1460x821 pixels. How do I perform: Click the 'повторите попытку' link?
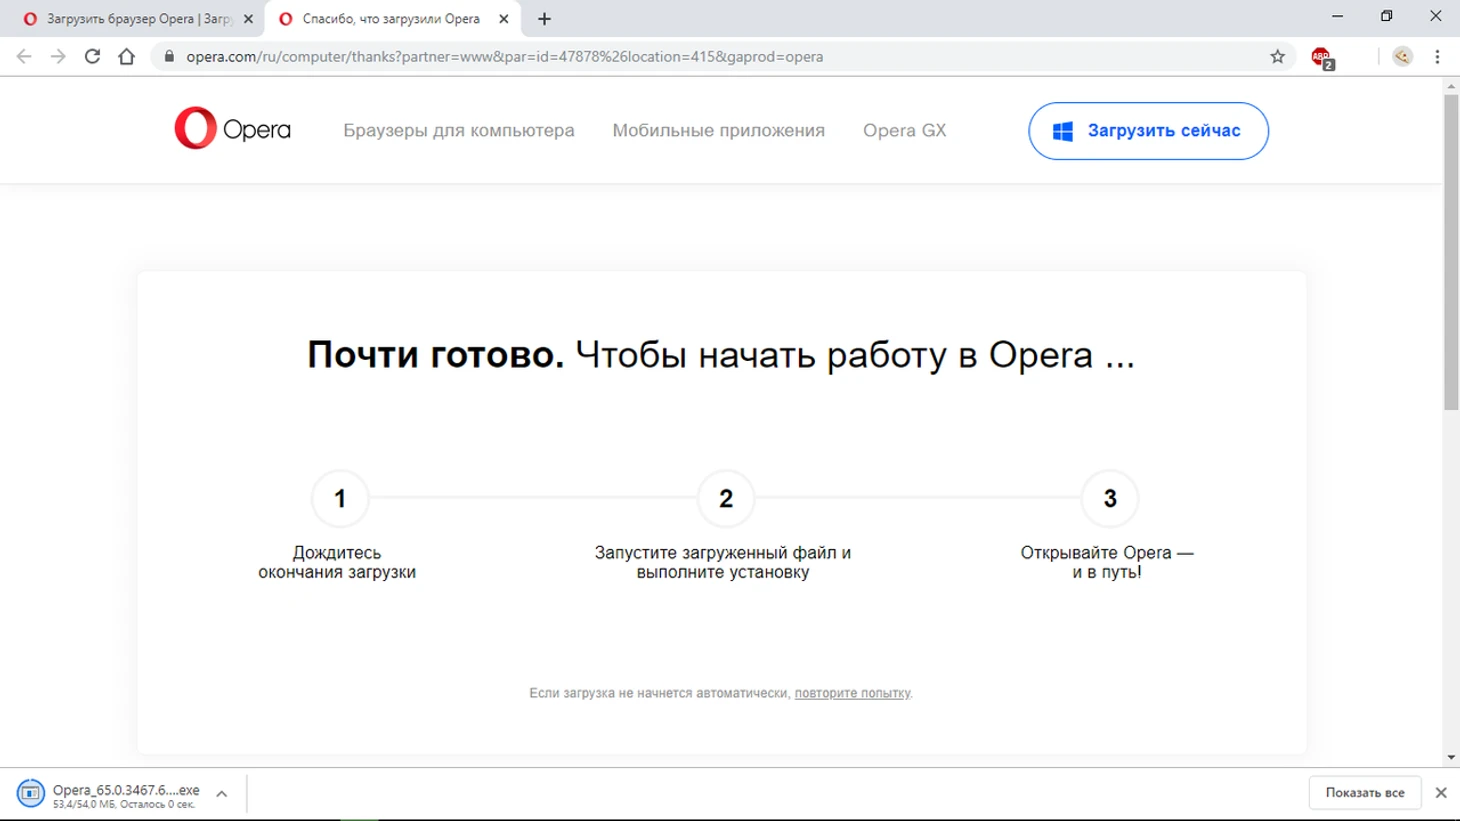(x=852, y=693)
